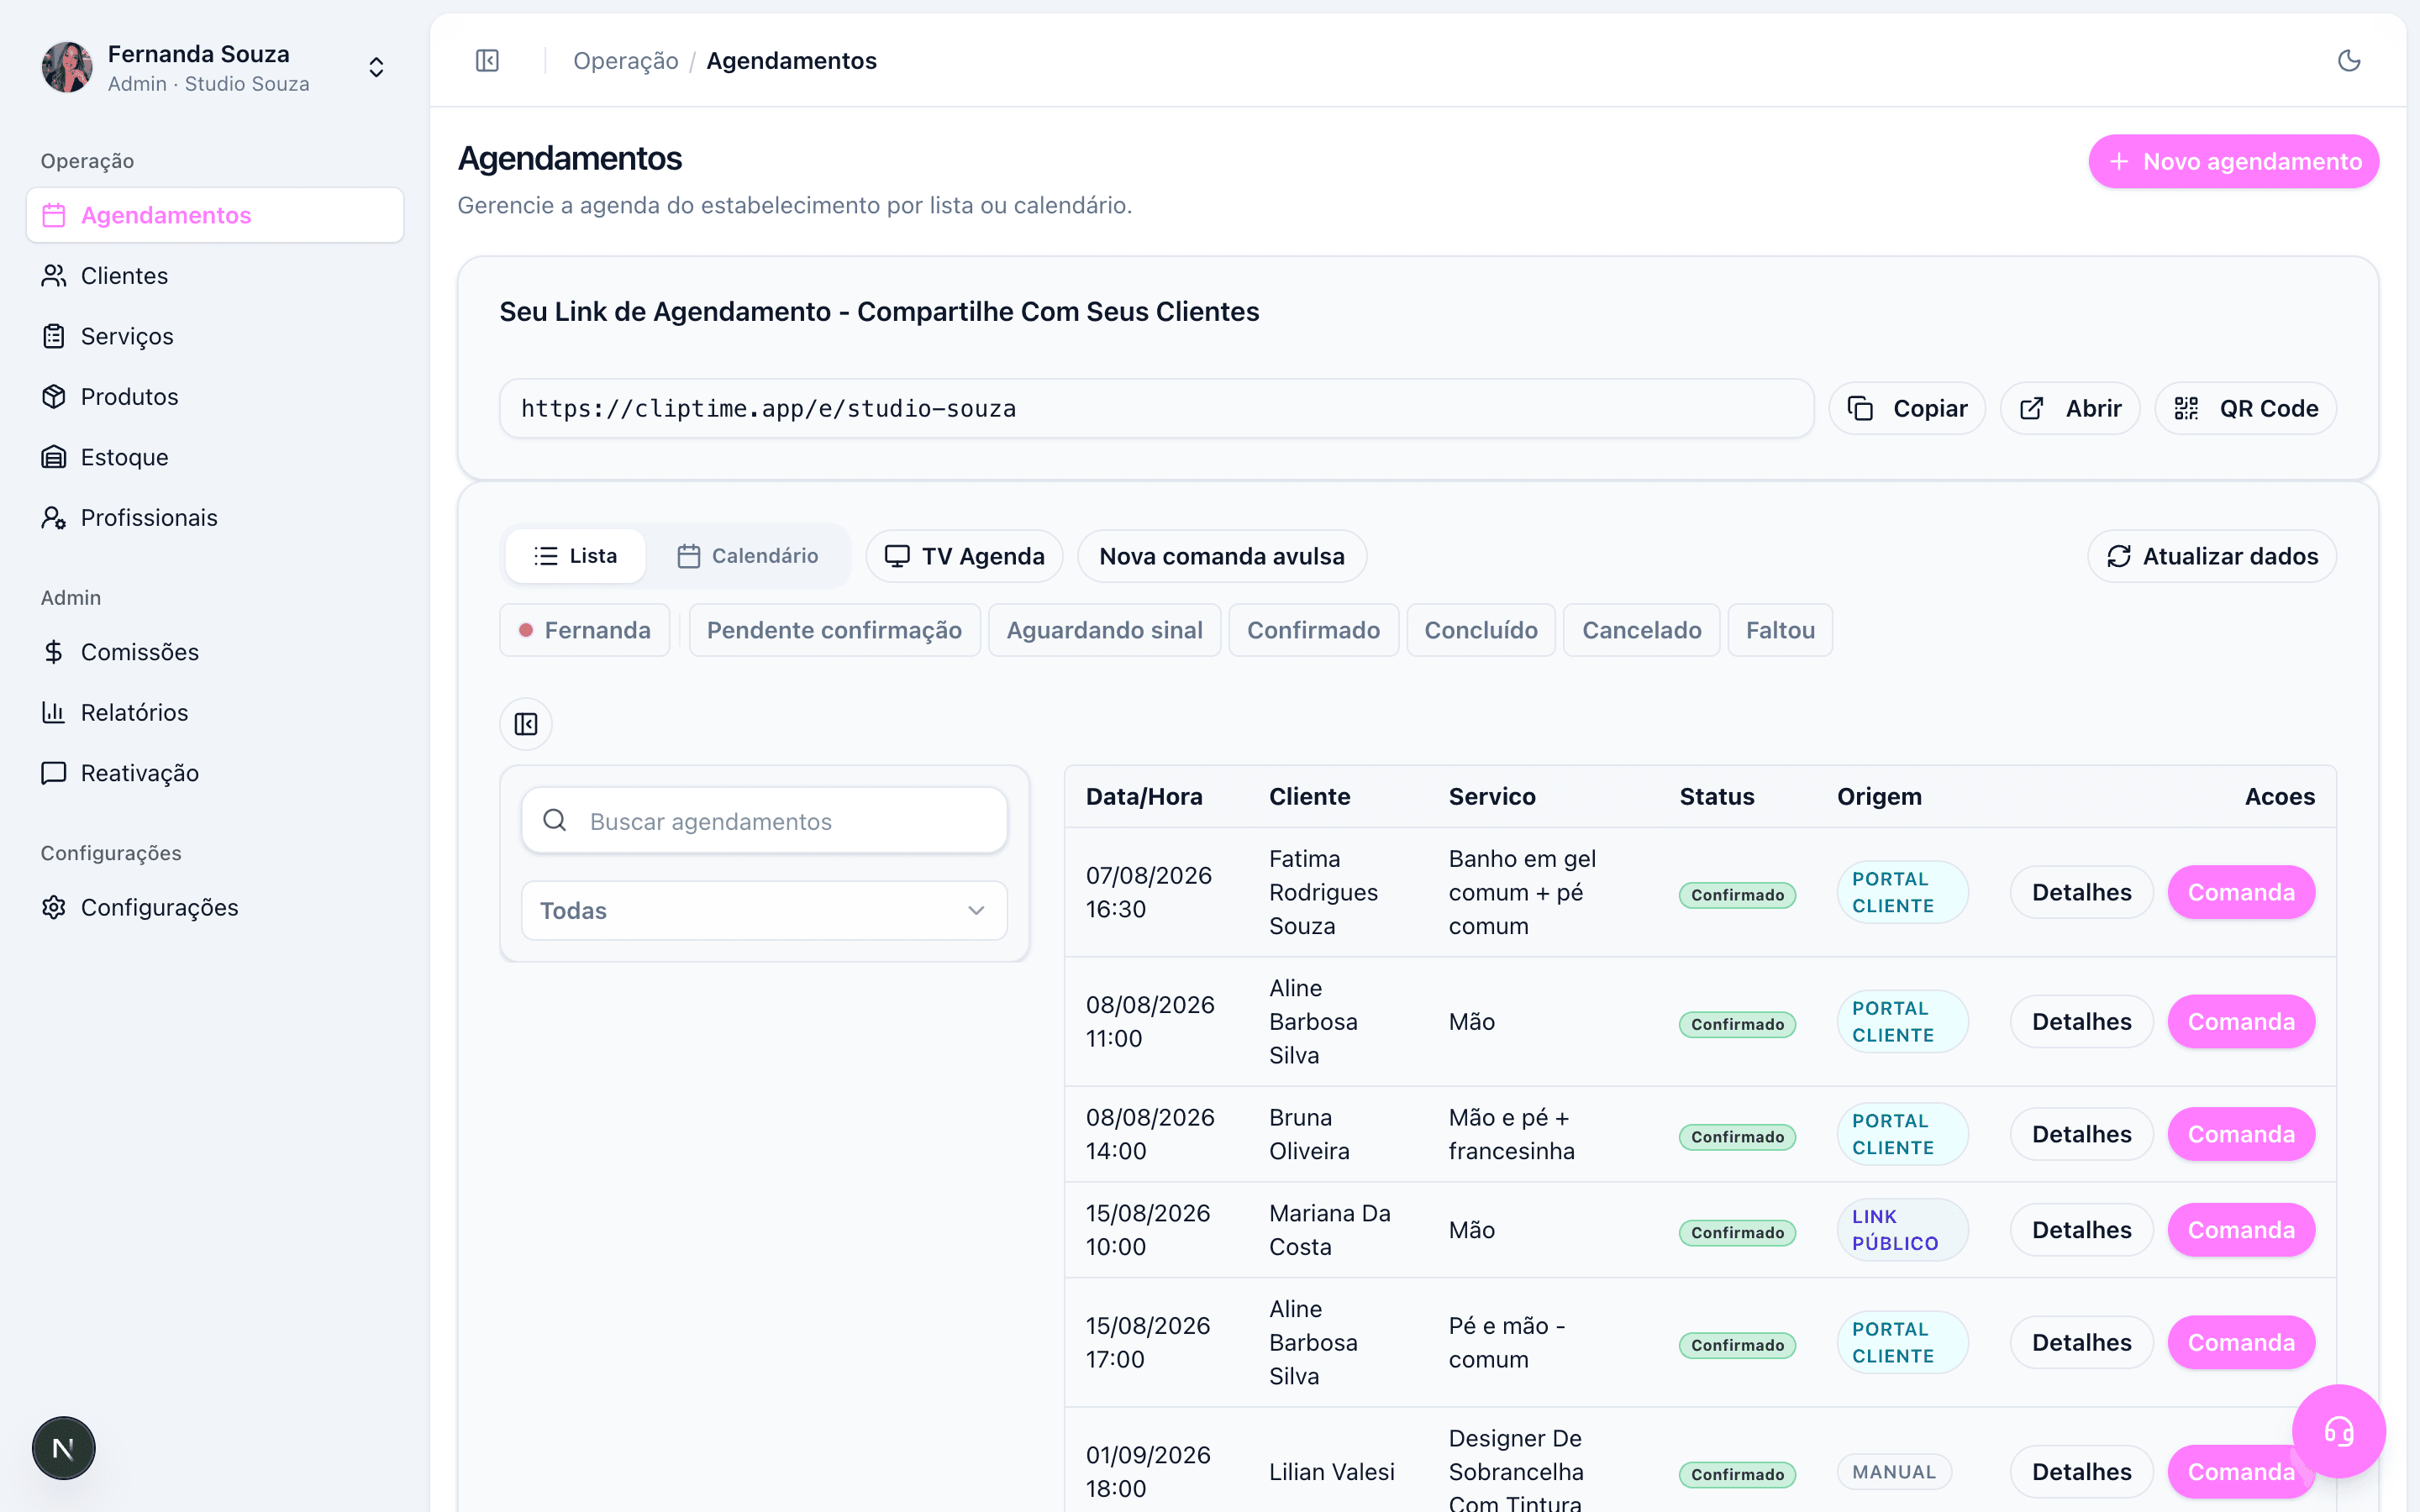Viewport: 2420px width, 1512px height.
Task: Toggle the Concluído status filter
Action: point(1481,630)
